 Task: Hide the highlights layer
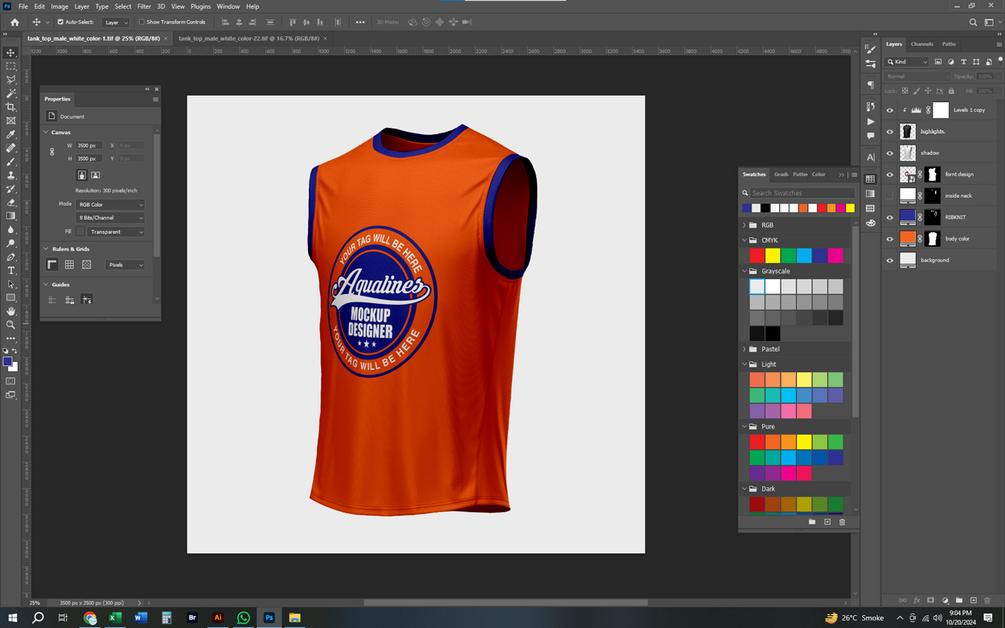tap(890, 132)
